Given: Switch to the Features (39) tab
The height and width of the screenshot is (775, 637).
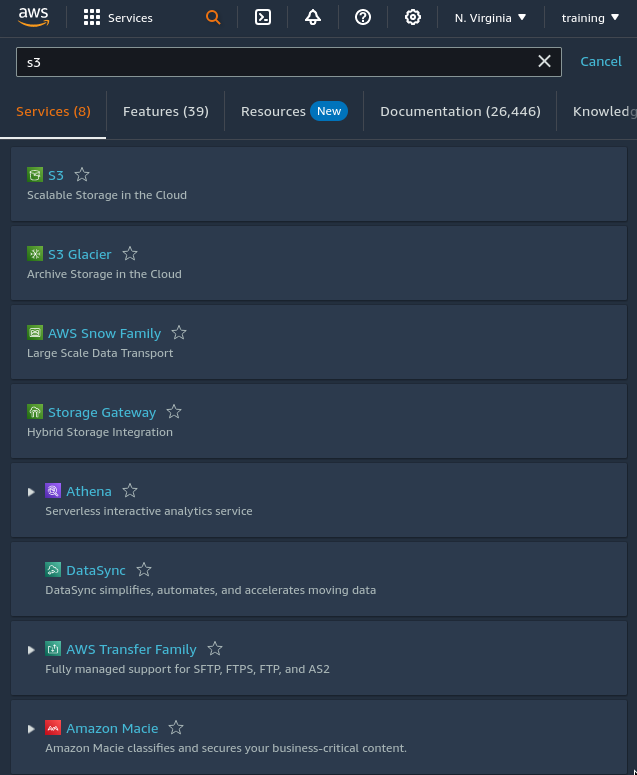Looking at the screenshot, I should [166, 112].
